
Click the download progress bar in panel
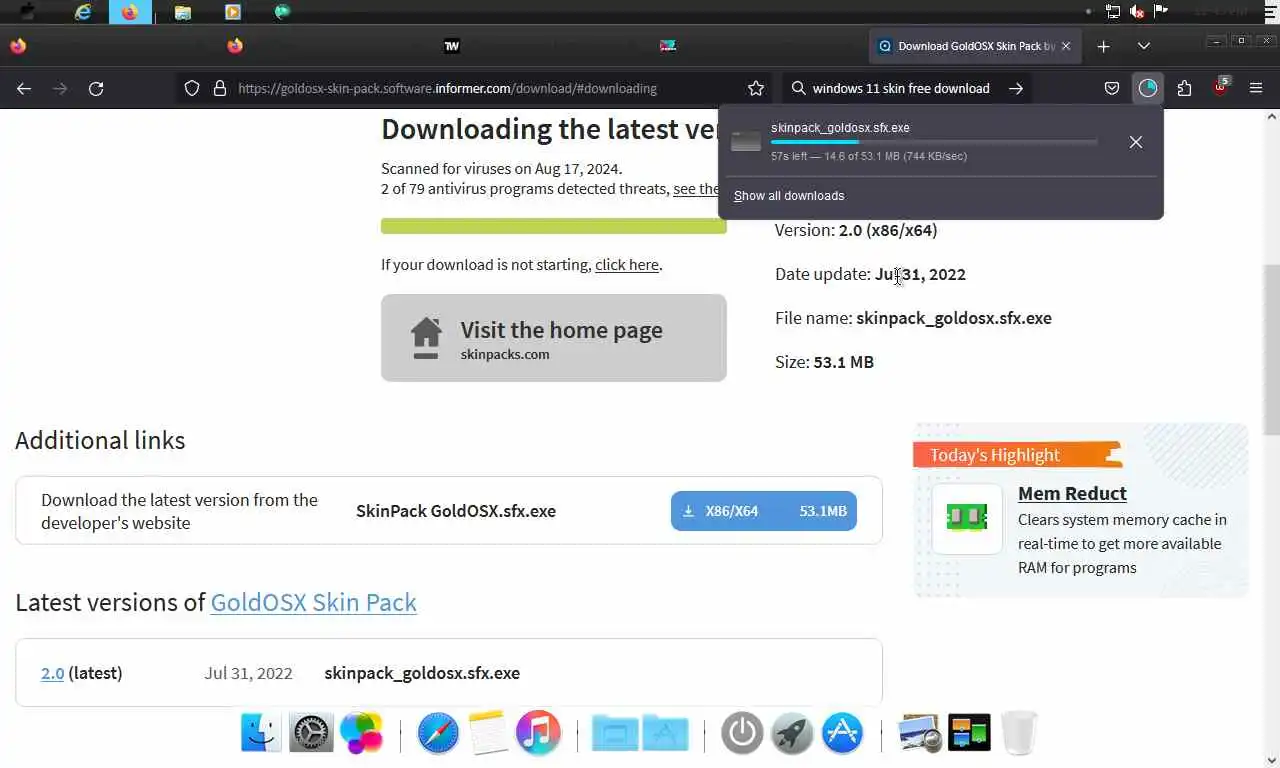[x=934, y=142]
